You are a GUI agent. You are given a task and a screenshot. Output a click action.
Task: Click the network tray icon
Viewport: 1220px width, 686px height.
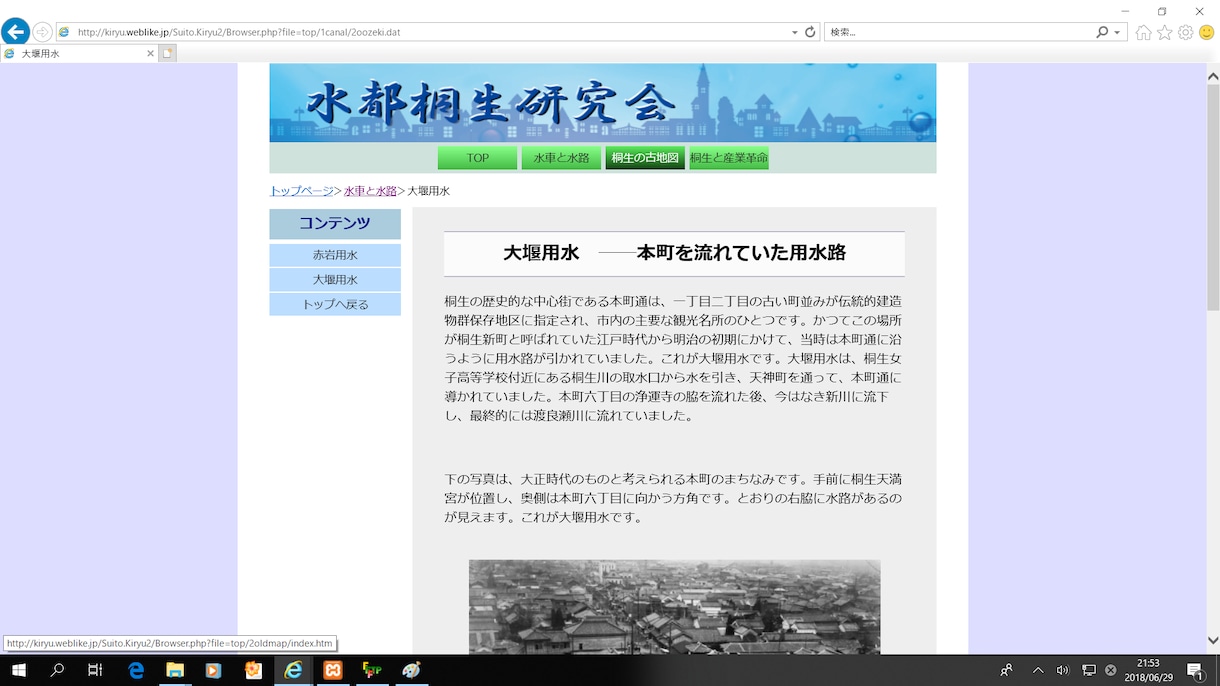[1088, 670]
